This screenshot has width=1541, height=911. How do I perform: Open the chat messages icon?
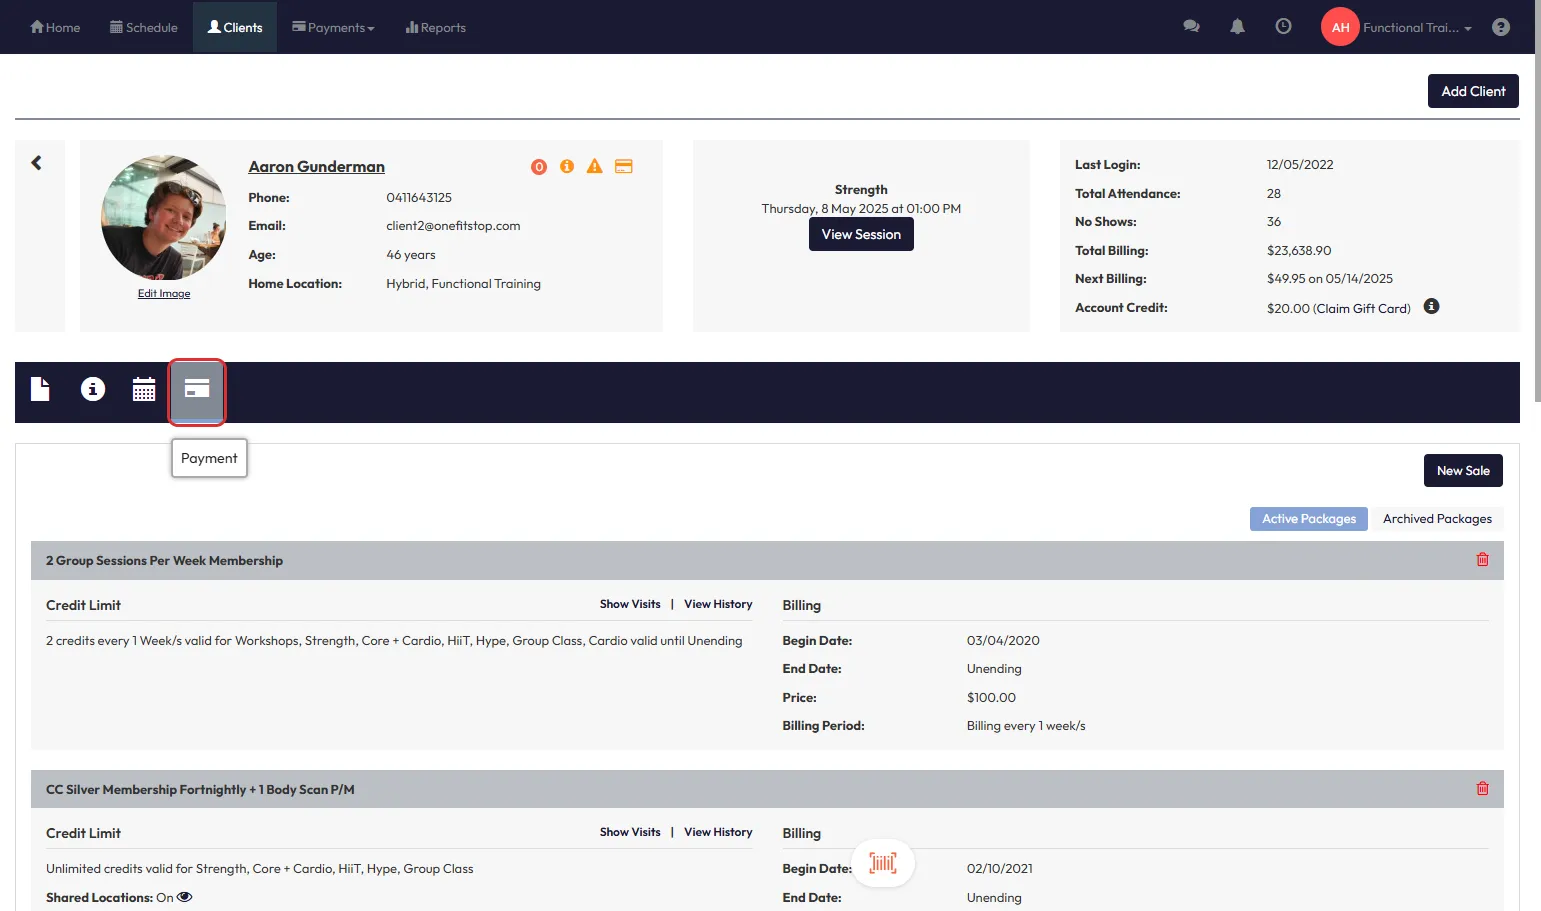pos(1191,27)
